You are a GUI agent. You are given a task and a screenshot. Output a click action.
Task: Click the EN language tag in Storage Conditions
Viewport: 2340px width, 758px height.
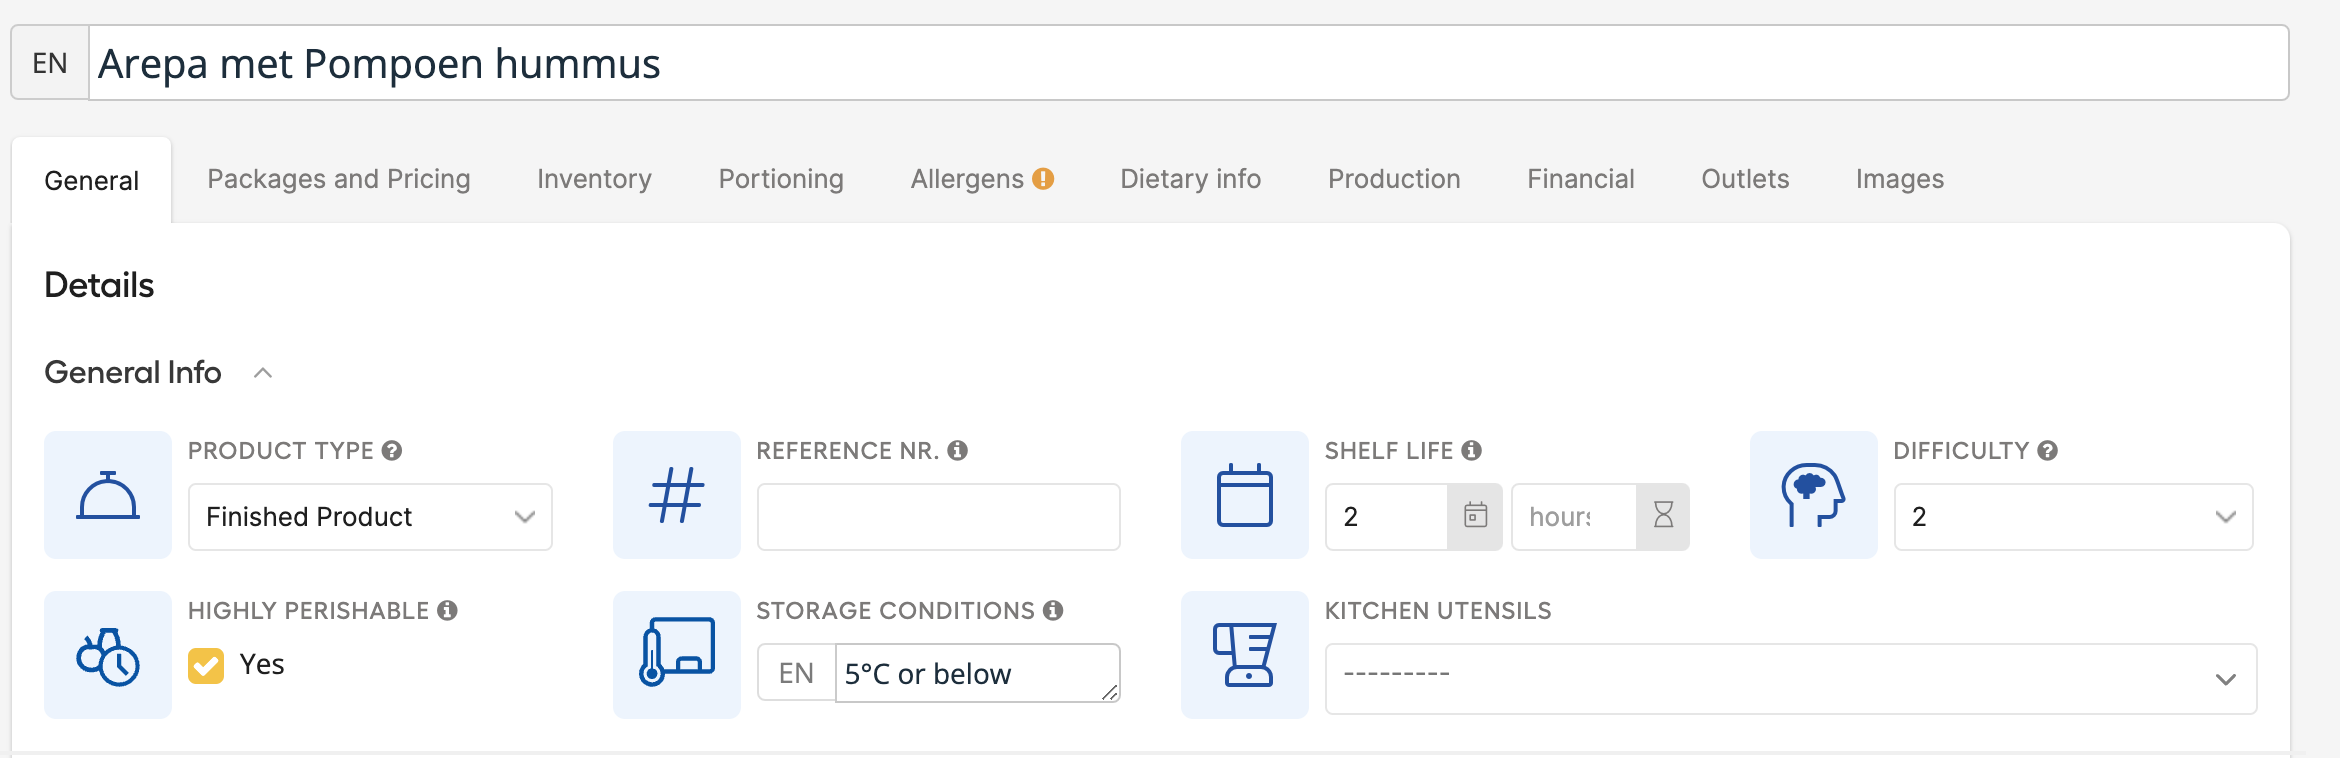797,673
